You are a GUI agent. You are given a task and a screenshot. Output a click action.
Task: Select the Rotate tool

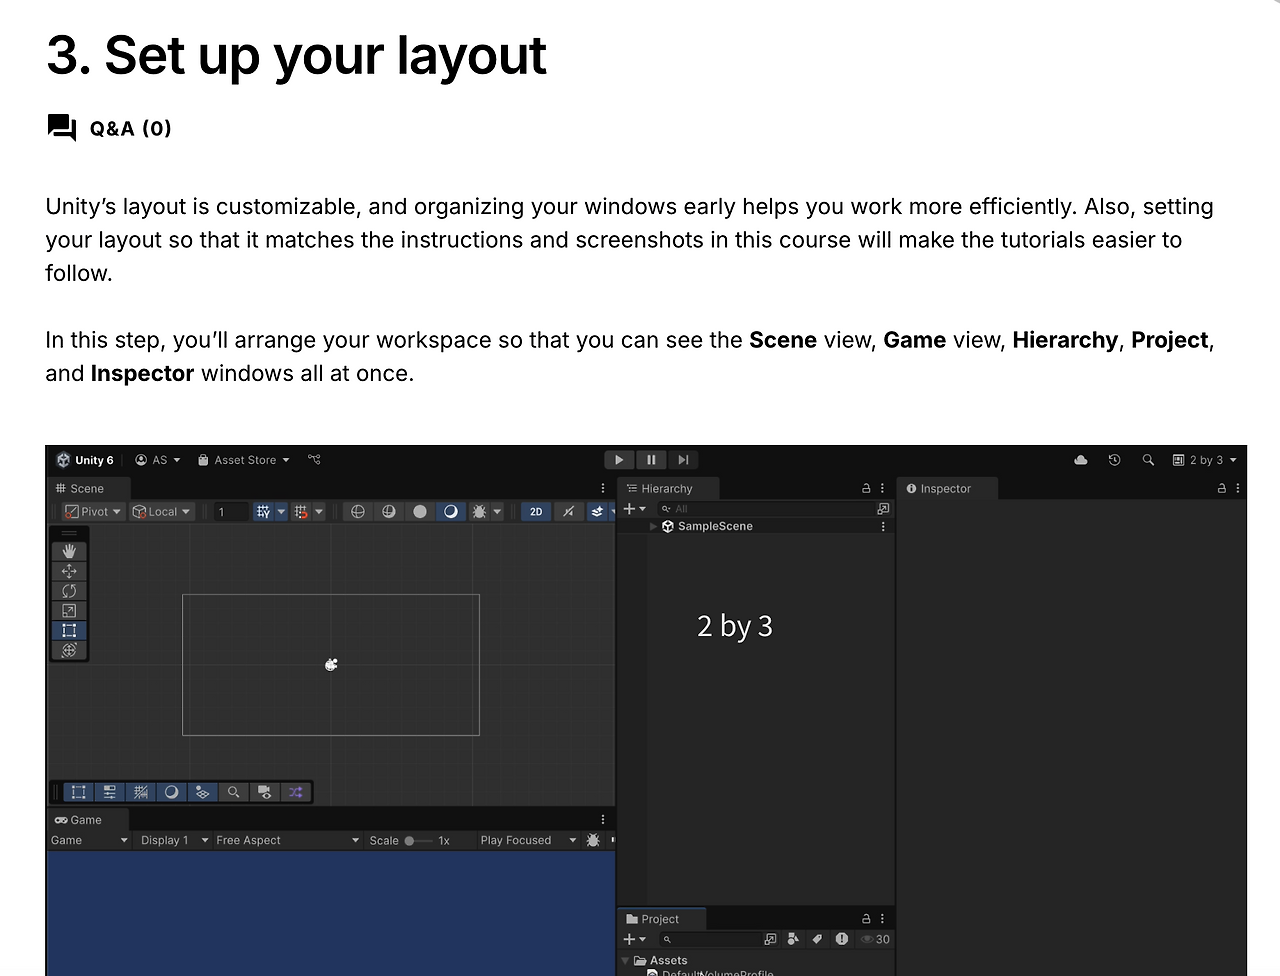(69, 591)
